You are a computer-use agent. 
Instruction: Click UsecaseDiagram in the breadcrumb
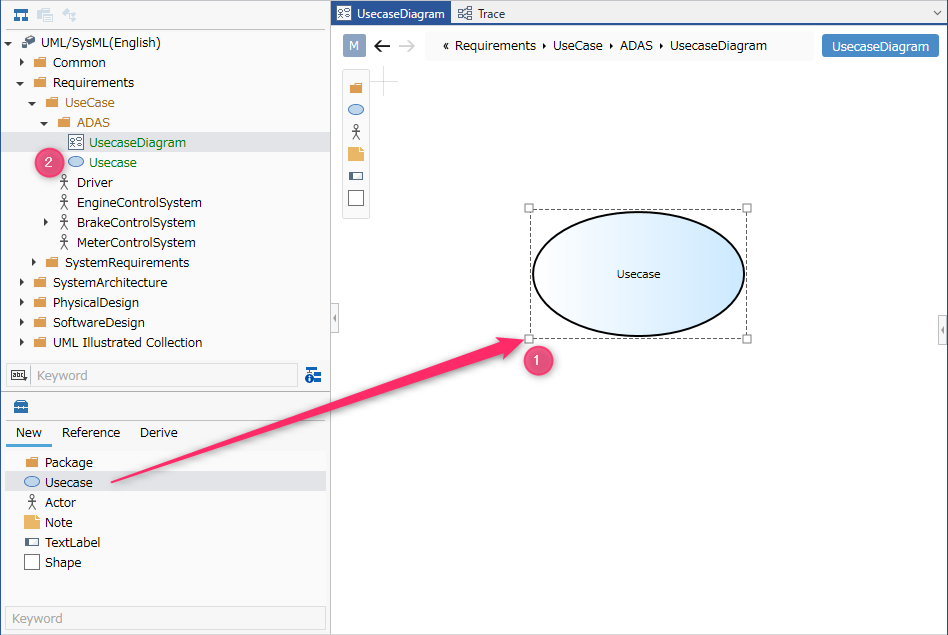[x=718, y=46]
